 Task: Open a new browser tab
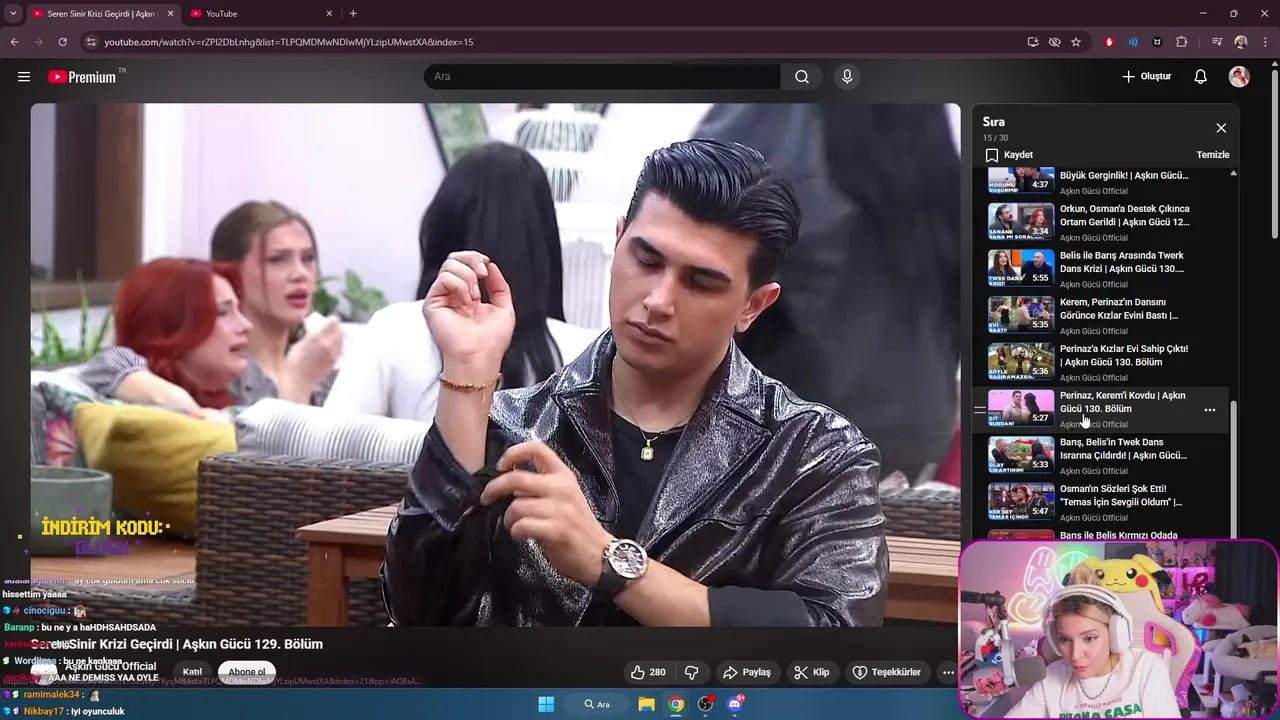[x=353, y=14]
